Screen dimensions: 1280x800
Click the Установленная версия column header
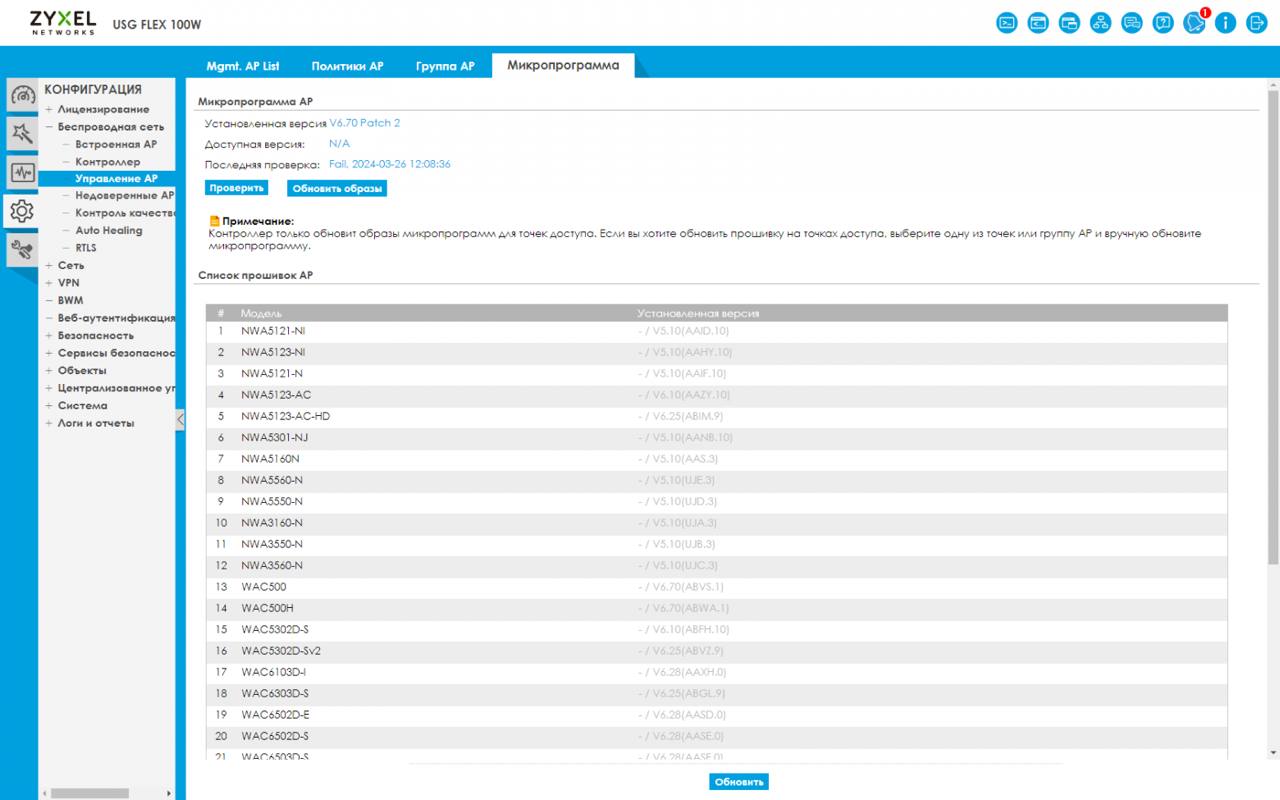(698, 314)
